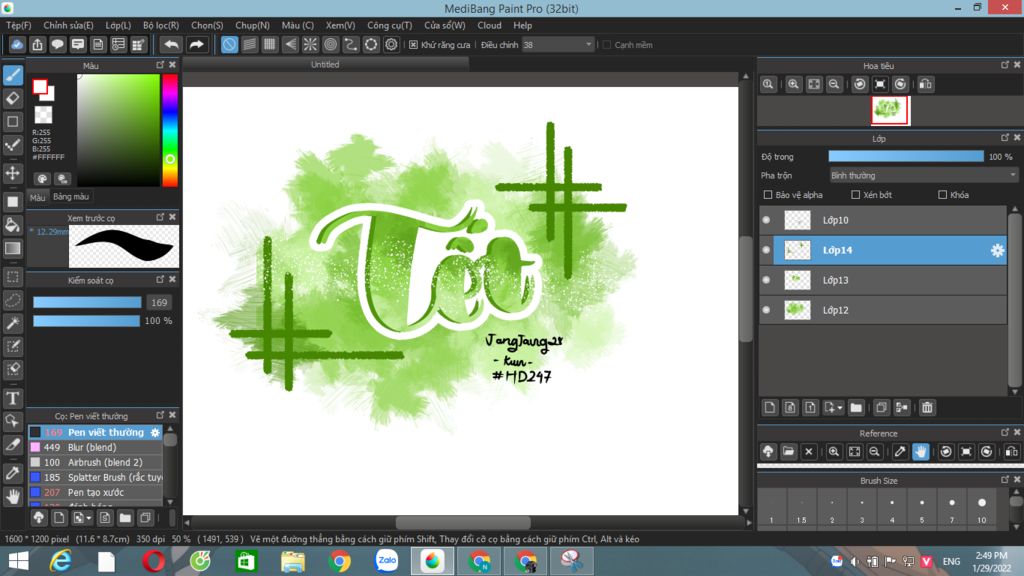
Task: Open File Explorer from taskbar
Action: 293,561
